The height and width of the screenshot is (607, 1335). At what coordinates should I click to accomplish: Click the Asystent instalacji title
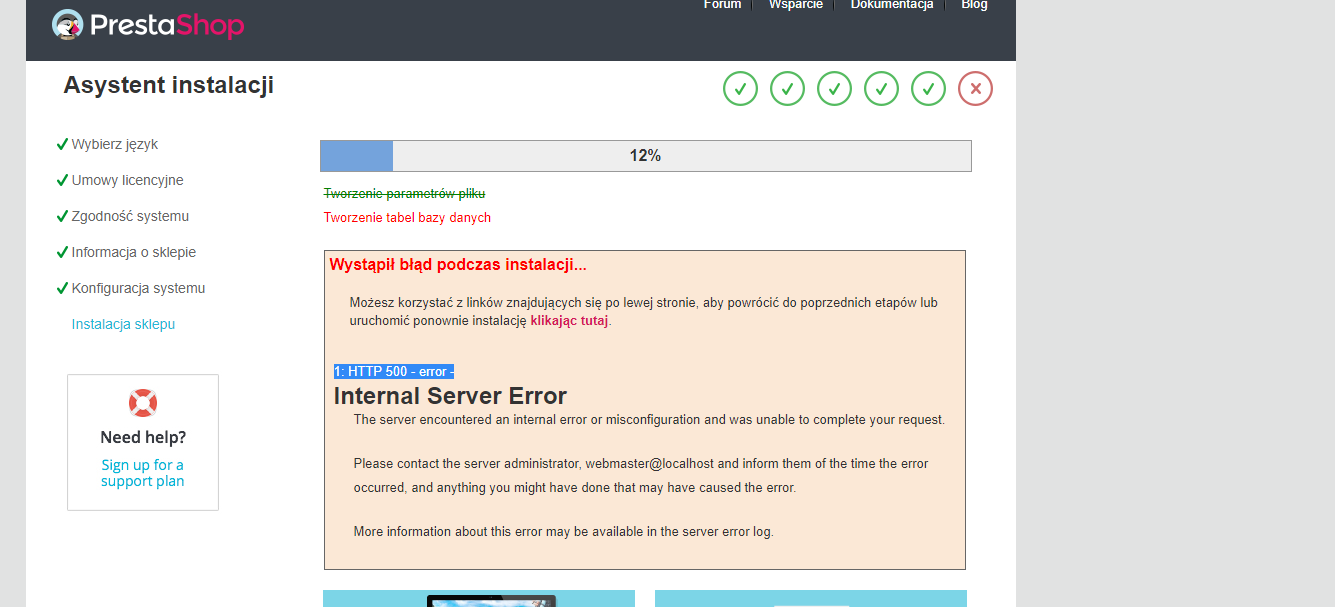[168, 85]
